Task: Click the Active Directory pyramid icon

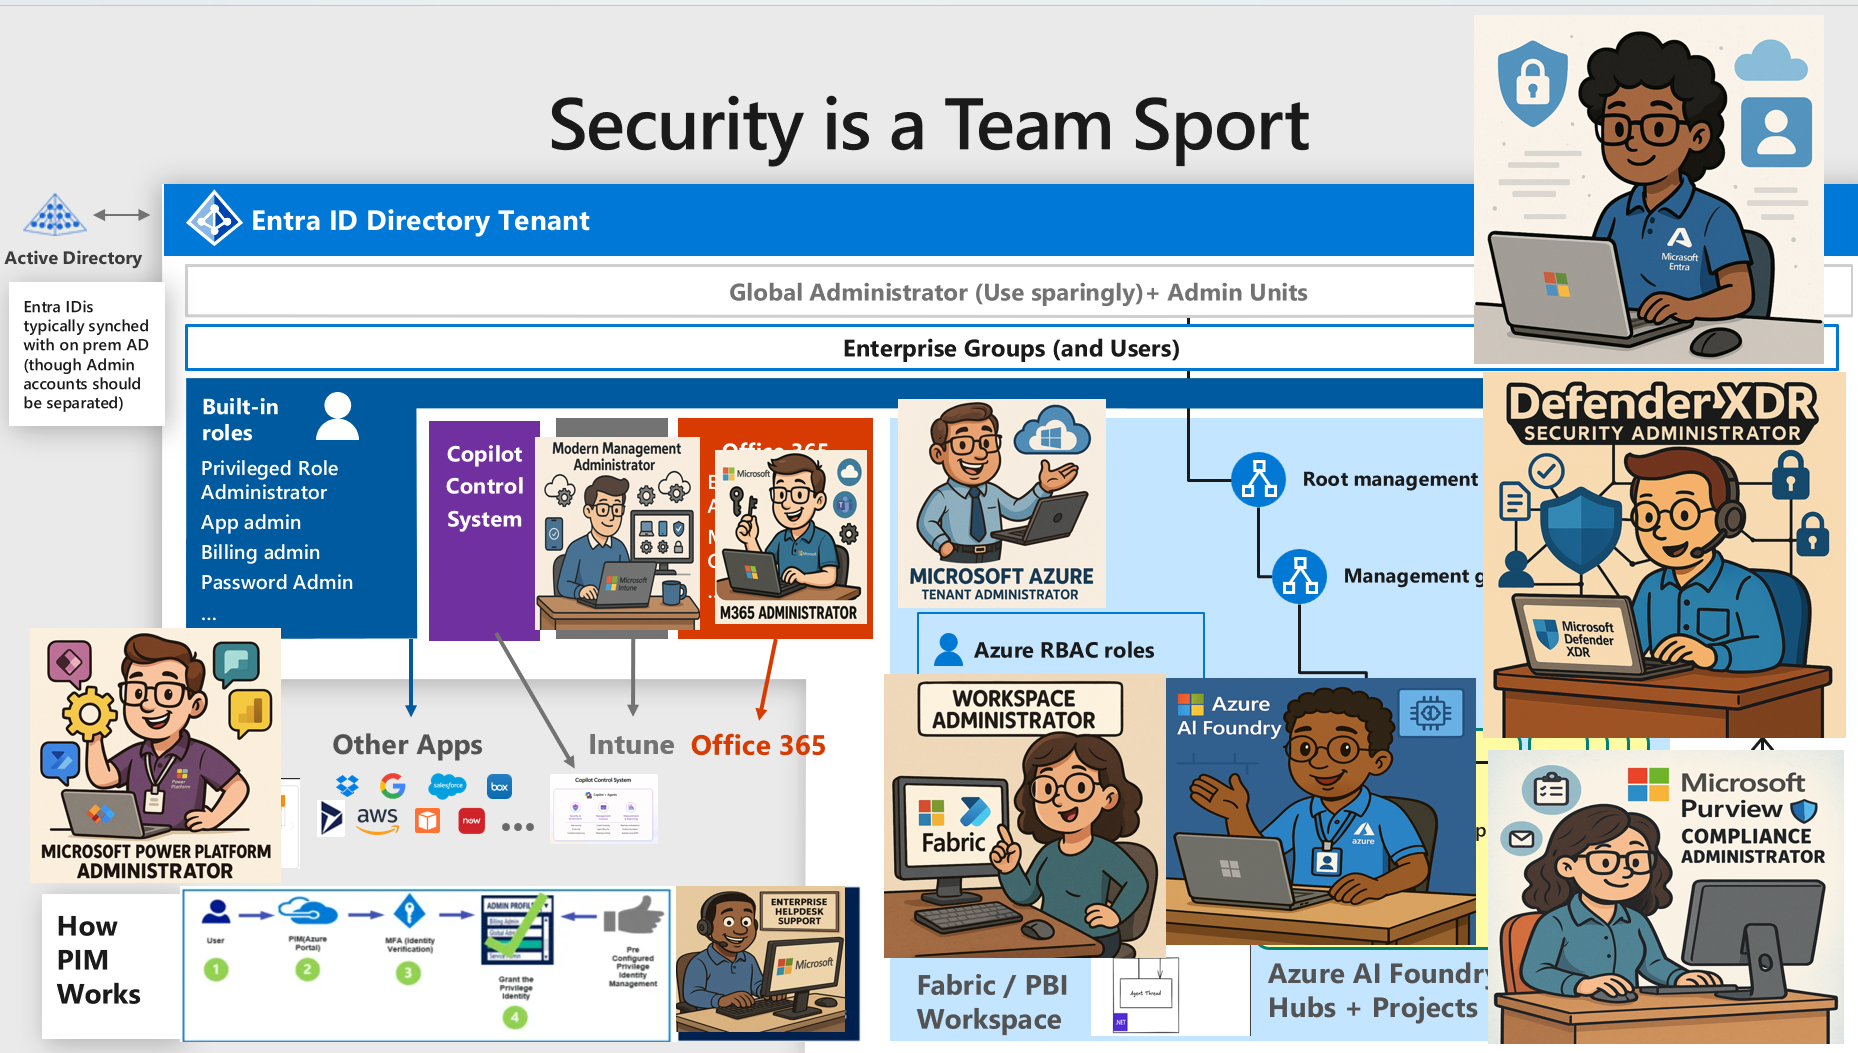Action: tap(55, 215)
